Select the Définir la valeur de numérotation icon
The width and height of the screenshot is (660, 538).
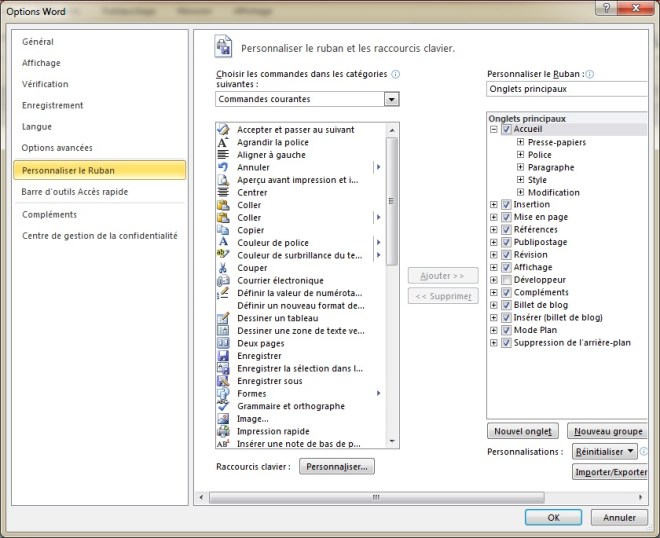click(x=223, y=293)
